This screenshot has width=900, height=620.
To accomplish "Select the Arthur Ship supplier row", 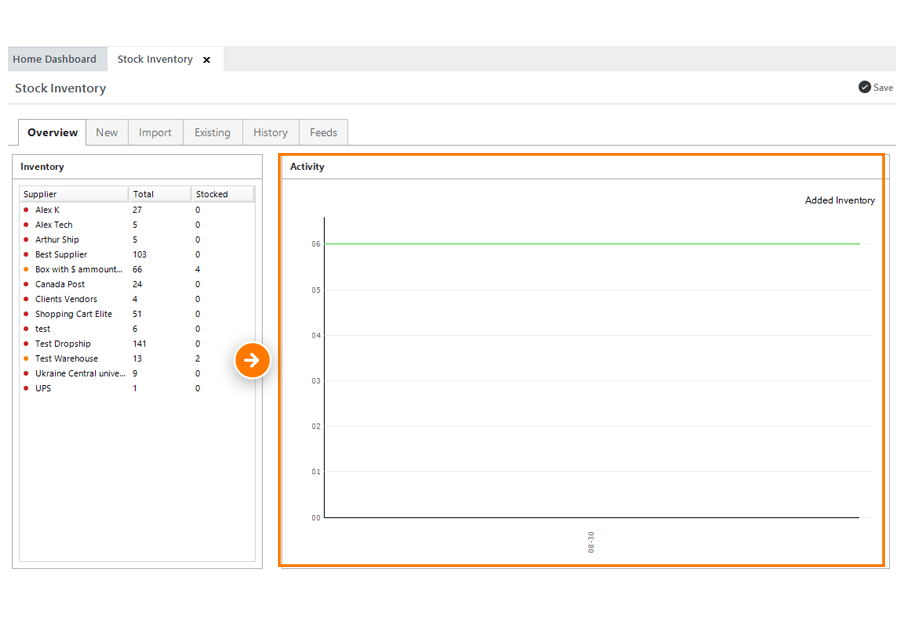I will pos(137,240).
